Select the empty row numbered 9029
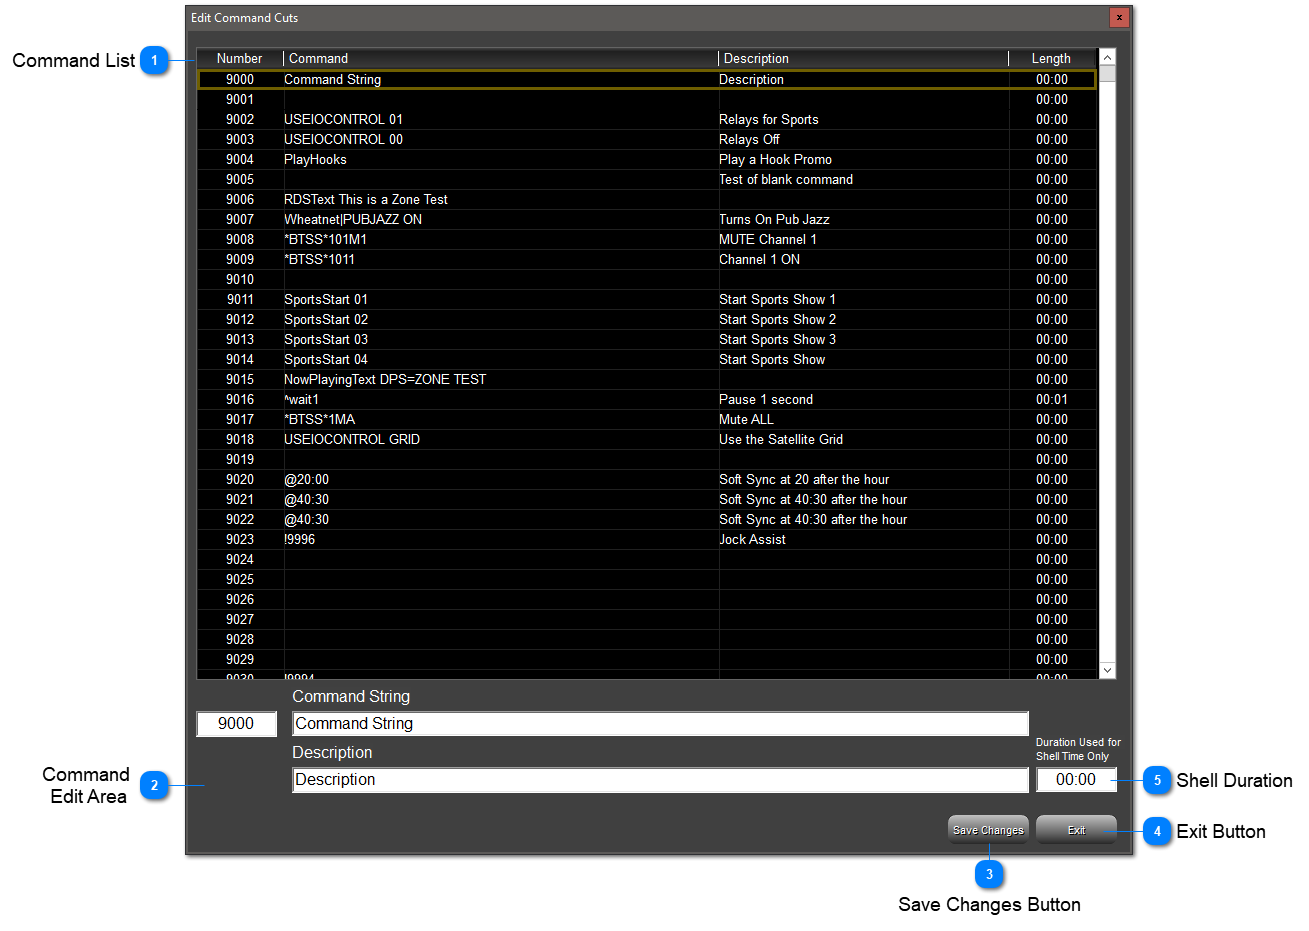This screenshot has width=1309, height=931. point(647,660)
